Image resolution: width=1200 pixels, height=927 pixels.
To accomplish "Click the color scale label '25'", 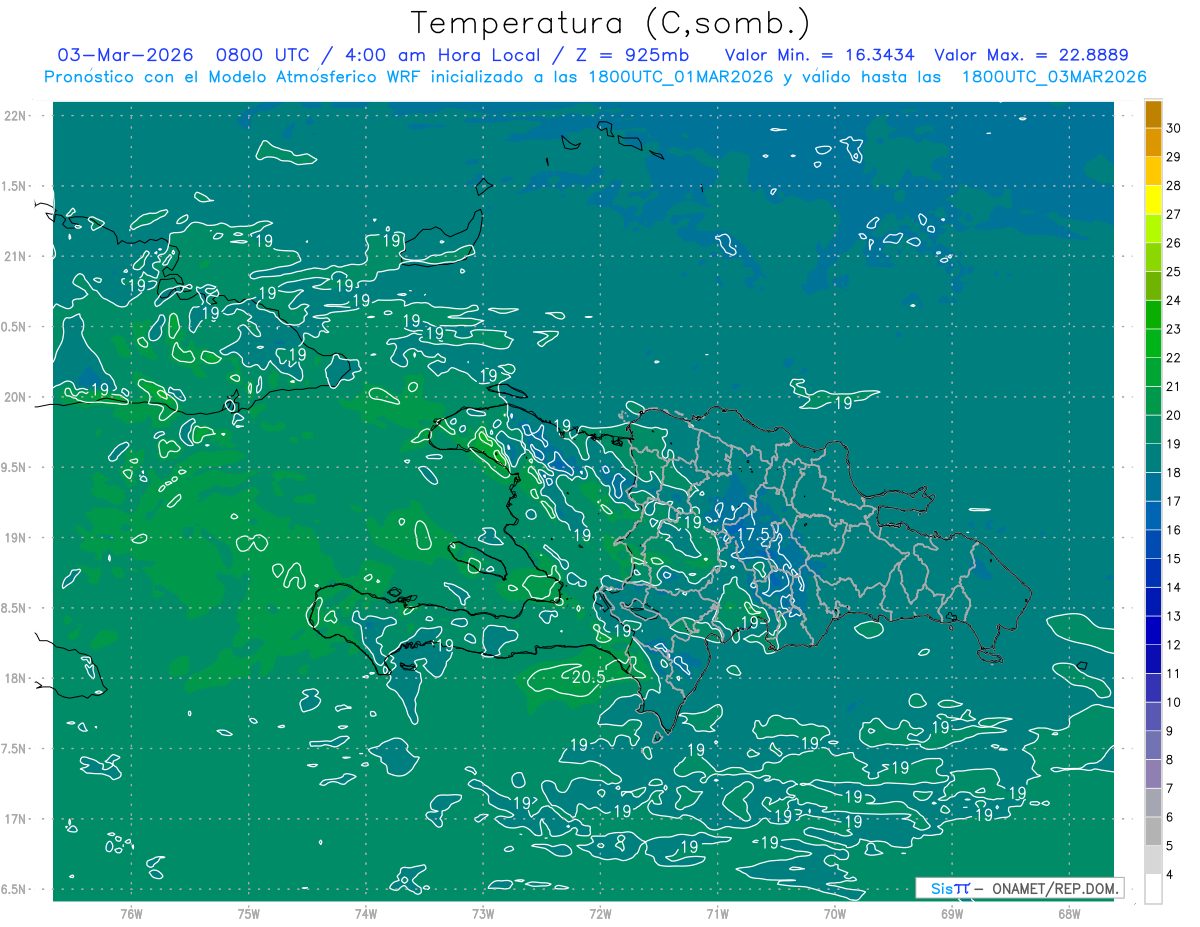I will [x=1173, y=272].
